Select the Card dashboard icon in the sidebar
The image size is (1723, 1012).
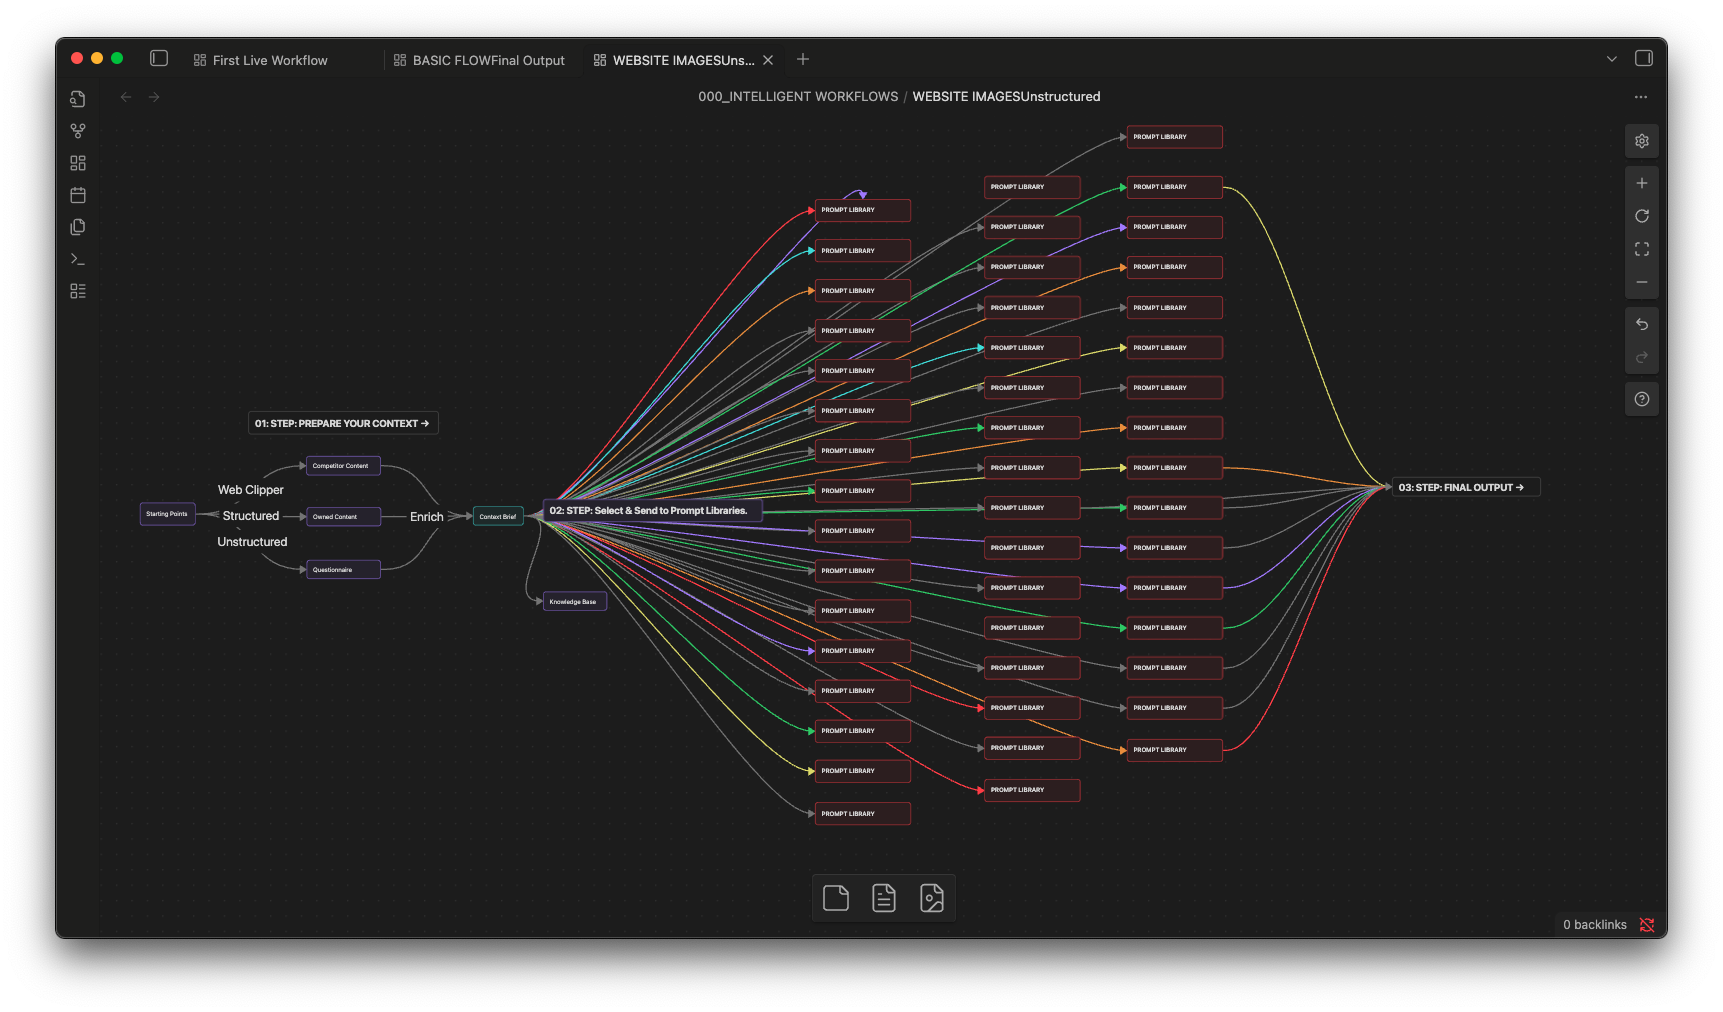(x=78, y=163)
